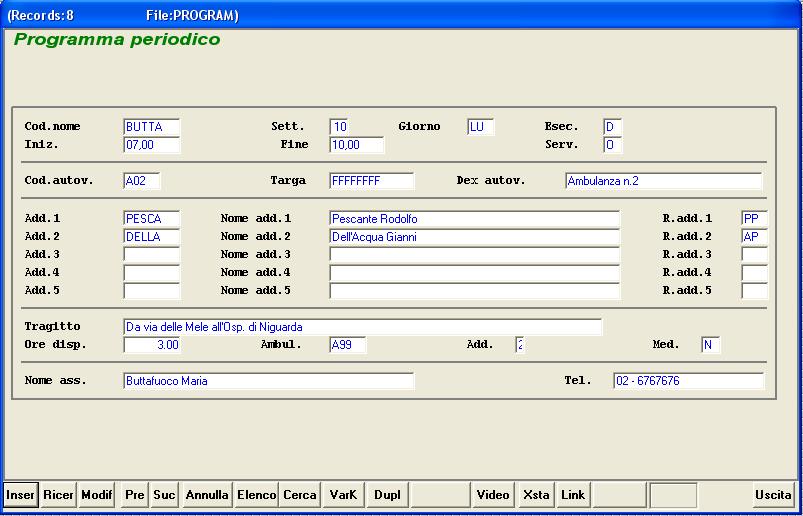
Task: Select the Giorno field showing LU
Action: click(480, 127)
